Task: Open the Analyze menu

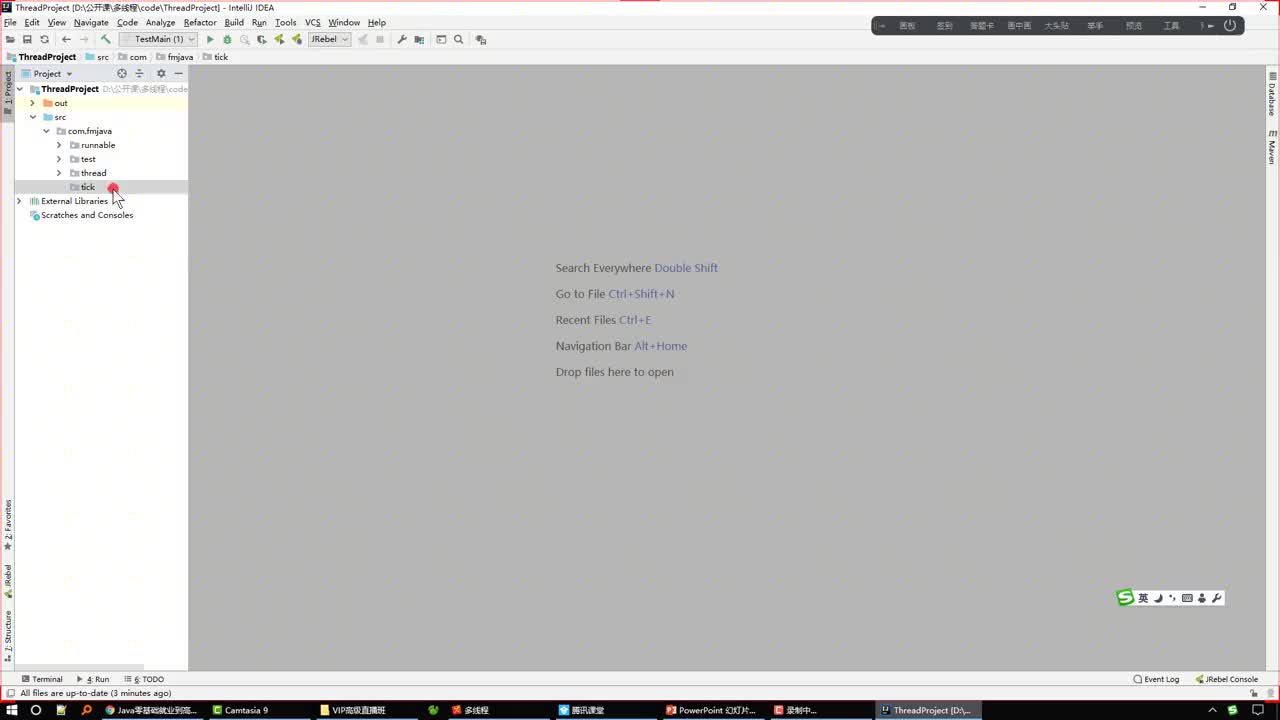Action: click(160, 22)
